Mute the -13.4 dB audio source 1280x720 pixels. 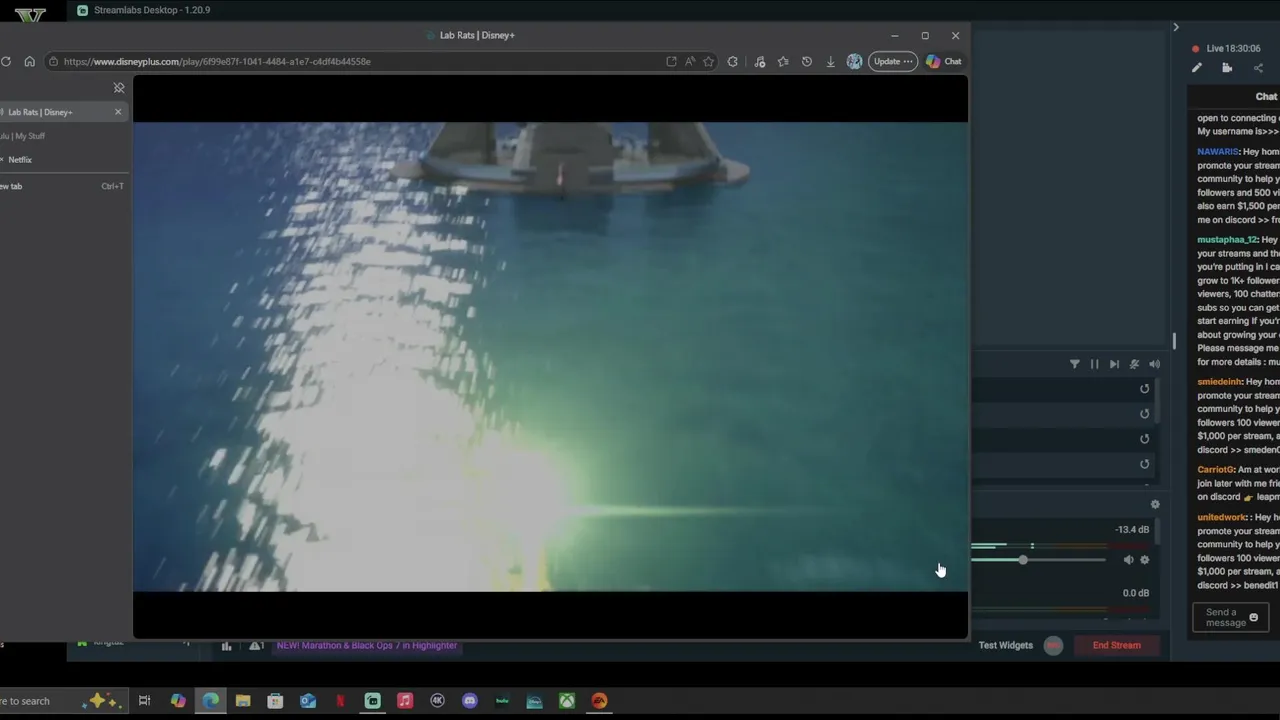tap(1128, 560)
